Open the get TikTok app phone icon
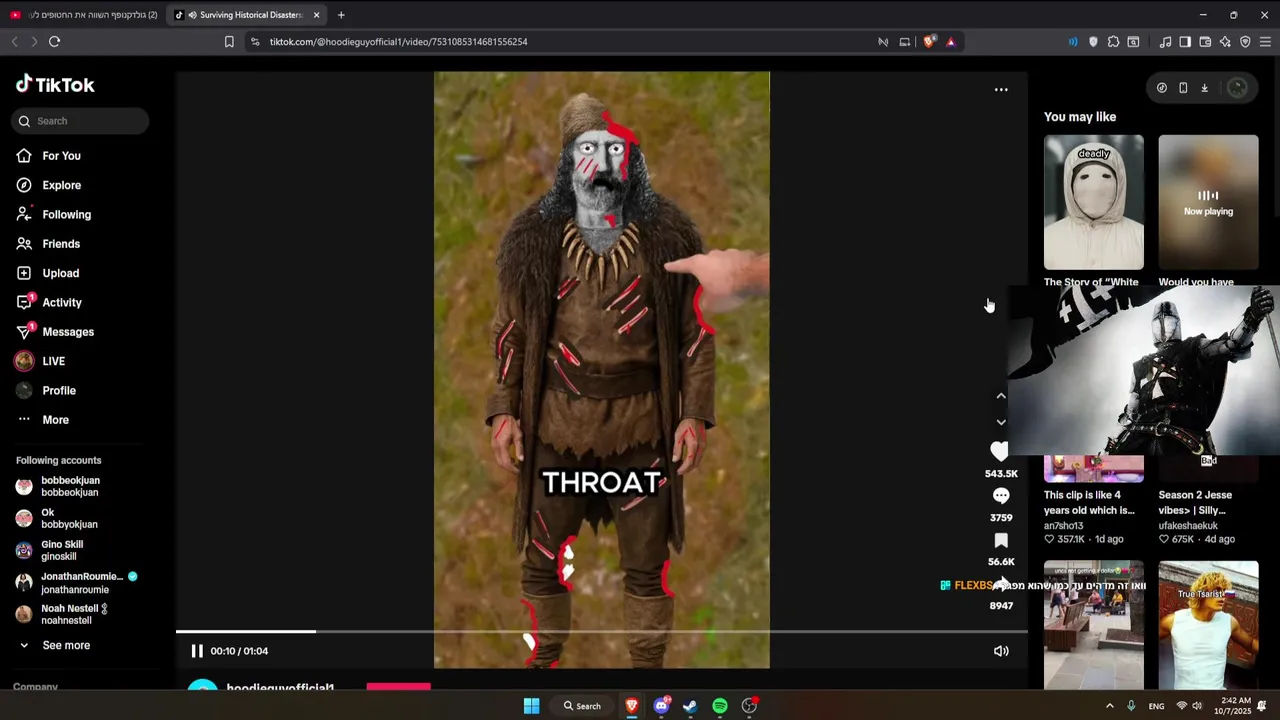This screenshot has height=720, width=1280. pos(1183,88)
